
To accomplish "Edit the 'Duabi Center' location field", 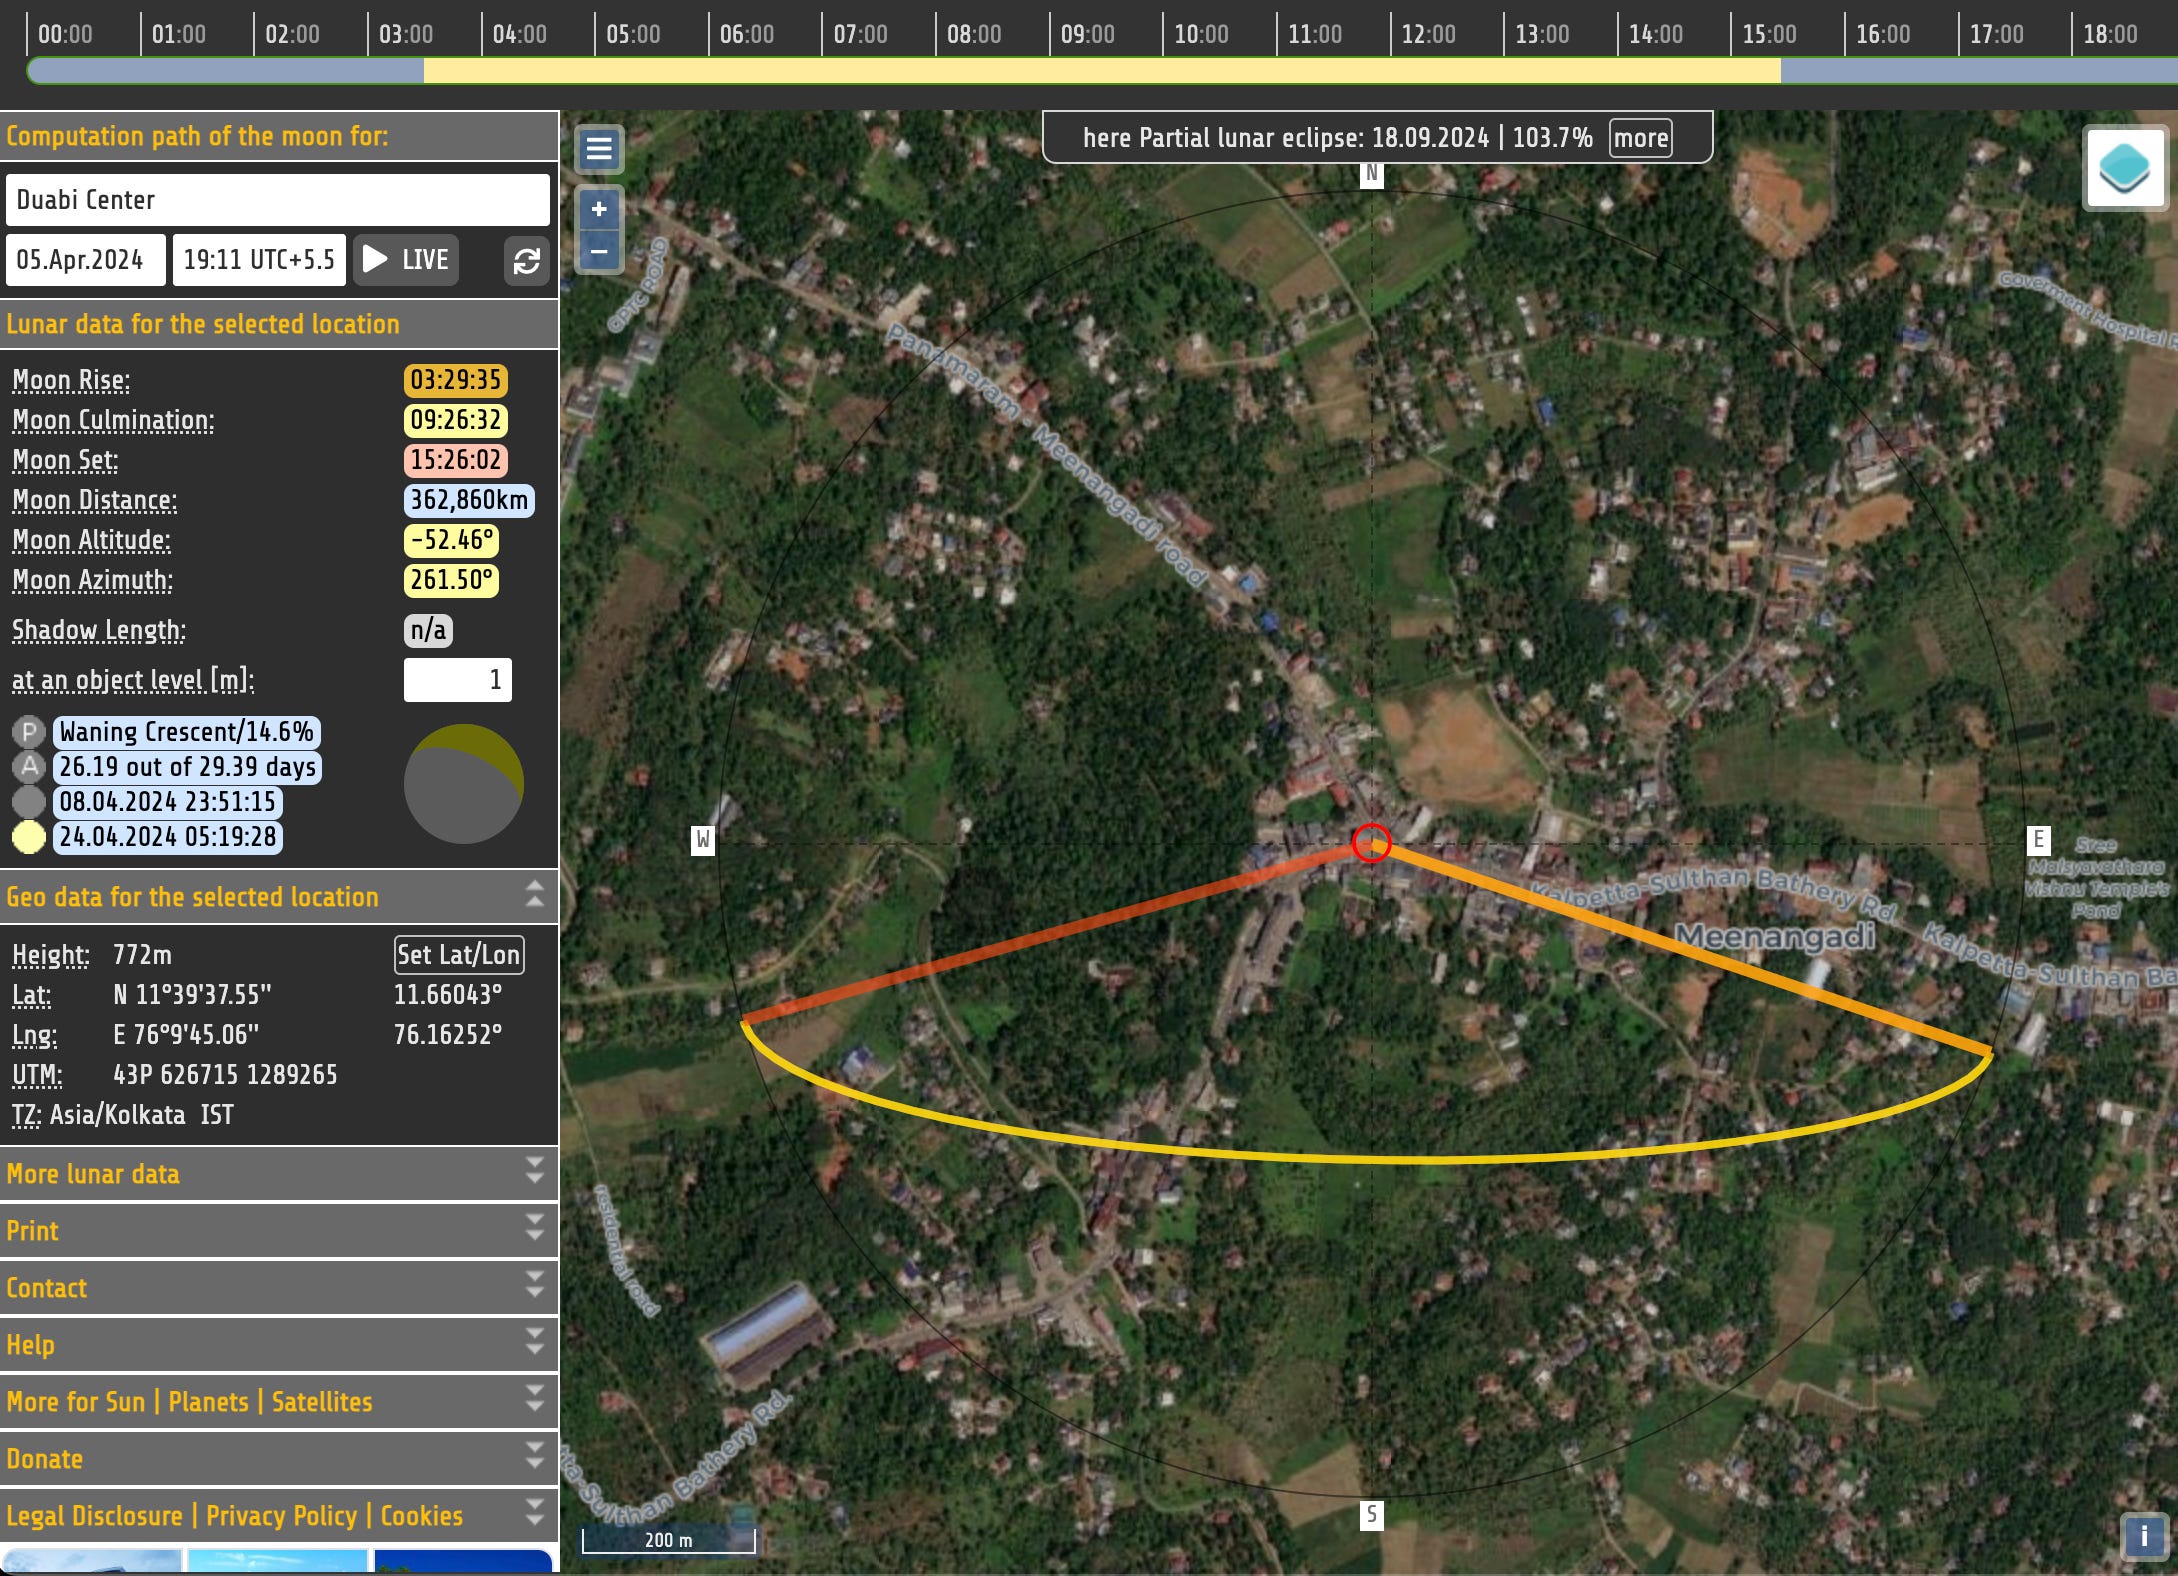I will 278,199.
